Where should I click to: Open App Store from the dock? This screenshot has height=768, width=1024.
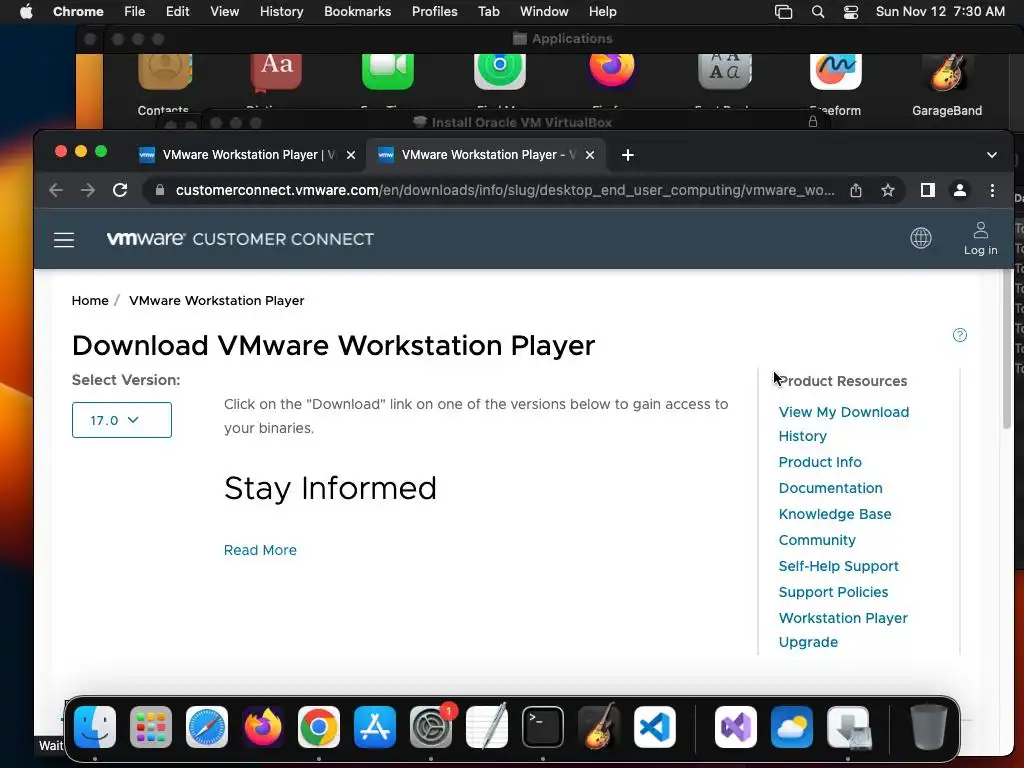[375, 727]
